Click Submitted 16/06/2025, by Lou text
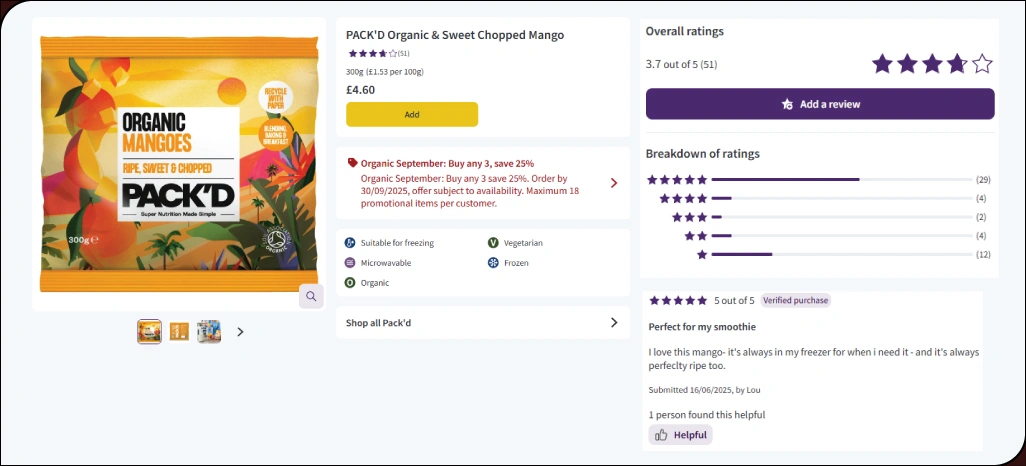The height and width of the screenshot is (466, 1026). point(704,390)
